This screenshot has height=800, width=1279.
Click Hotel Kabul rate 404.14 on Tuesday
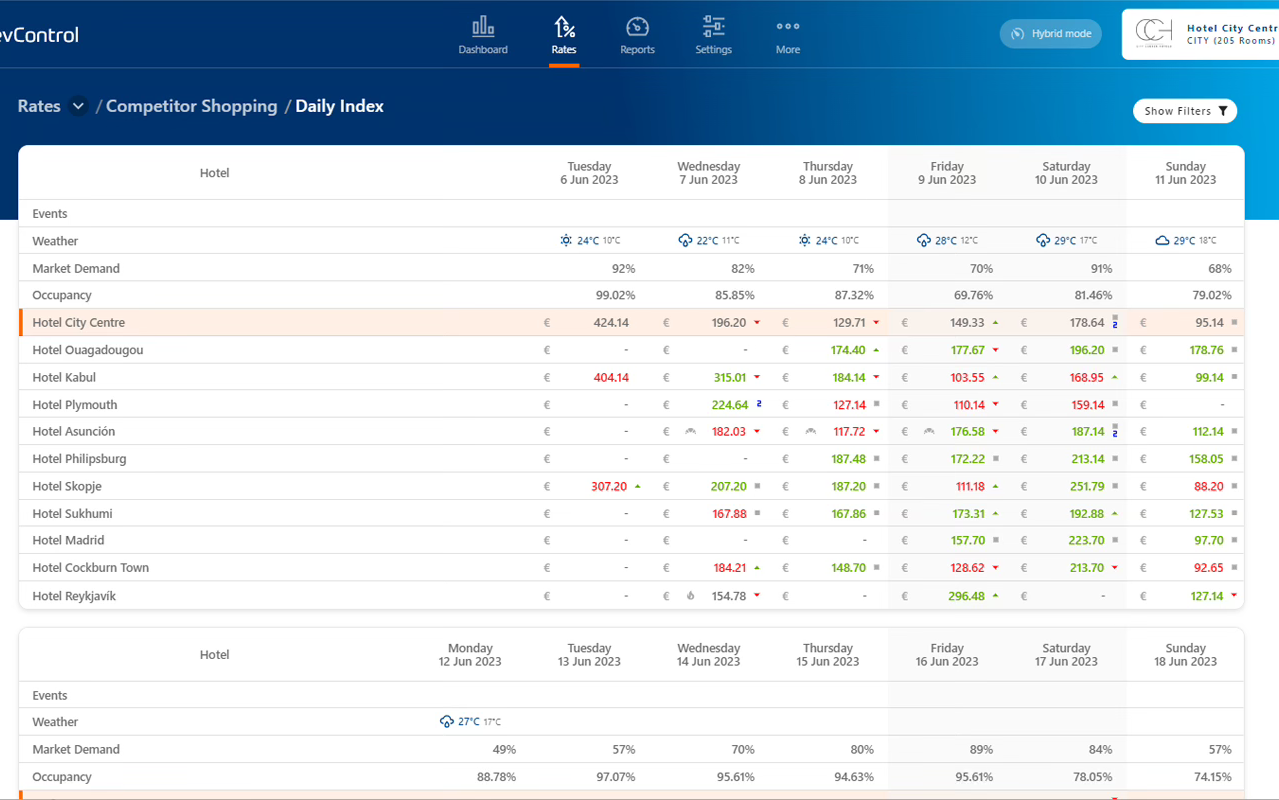[x=610, y=378]
